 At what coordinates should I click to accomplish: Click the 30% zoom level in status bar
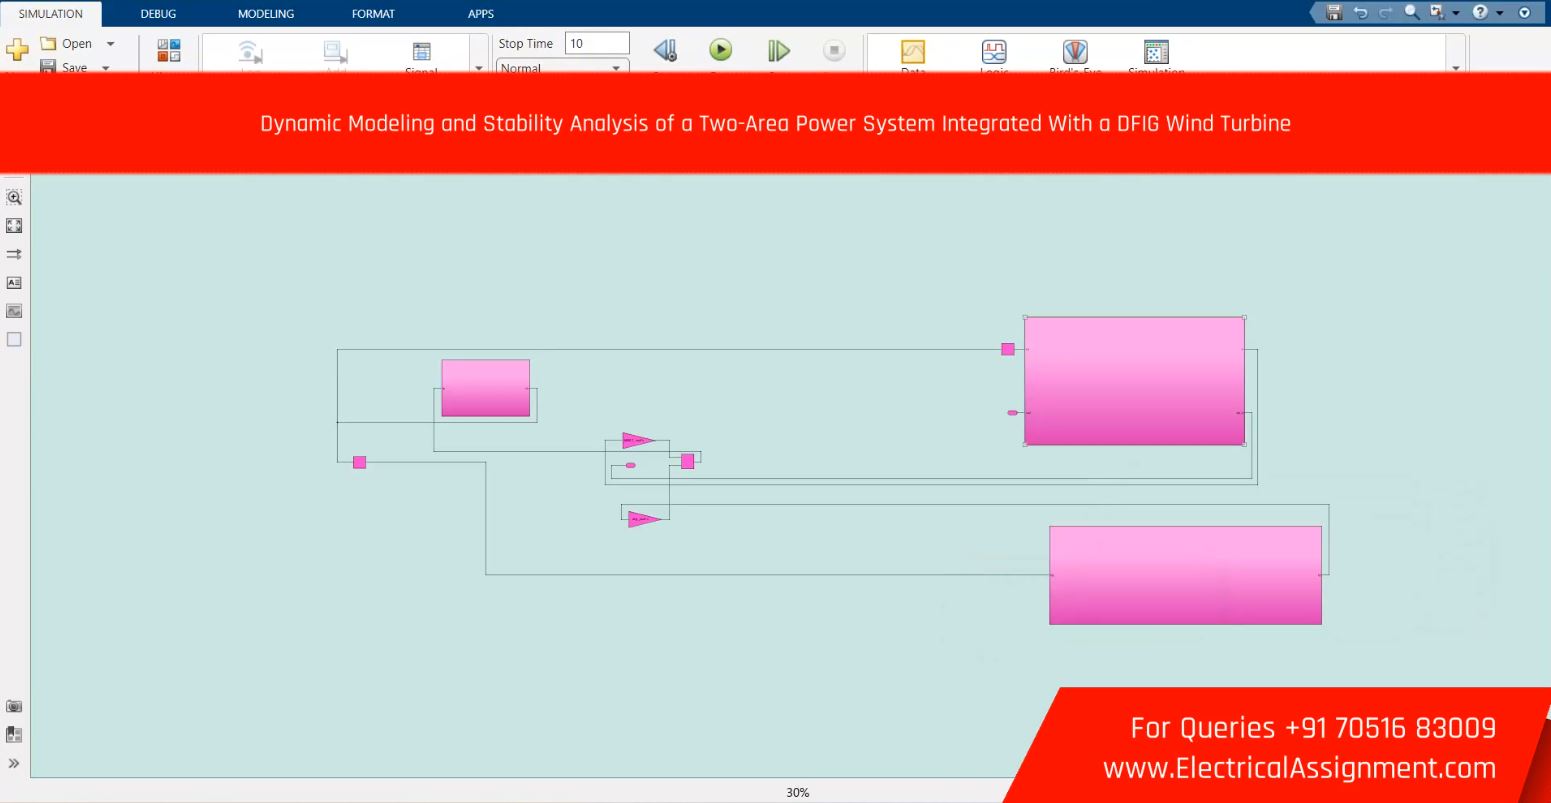point(797,792)
